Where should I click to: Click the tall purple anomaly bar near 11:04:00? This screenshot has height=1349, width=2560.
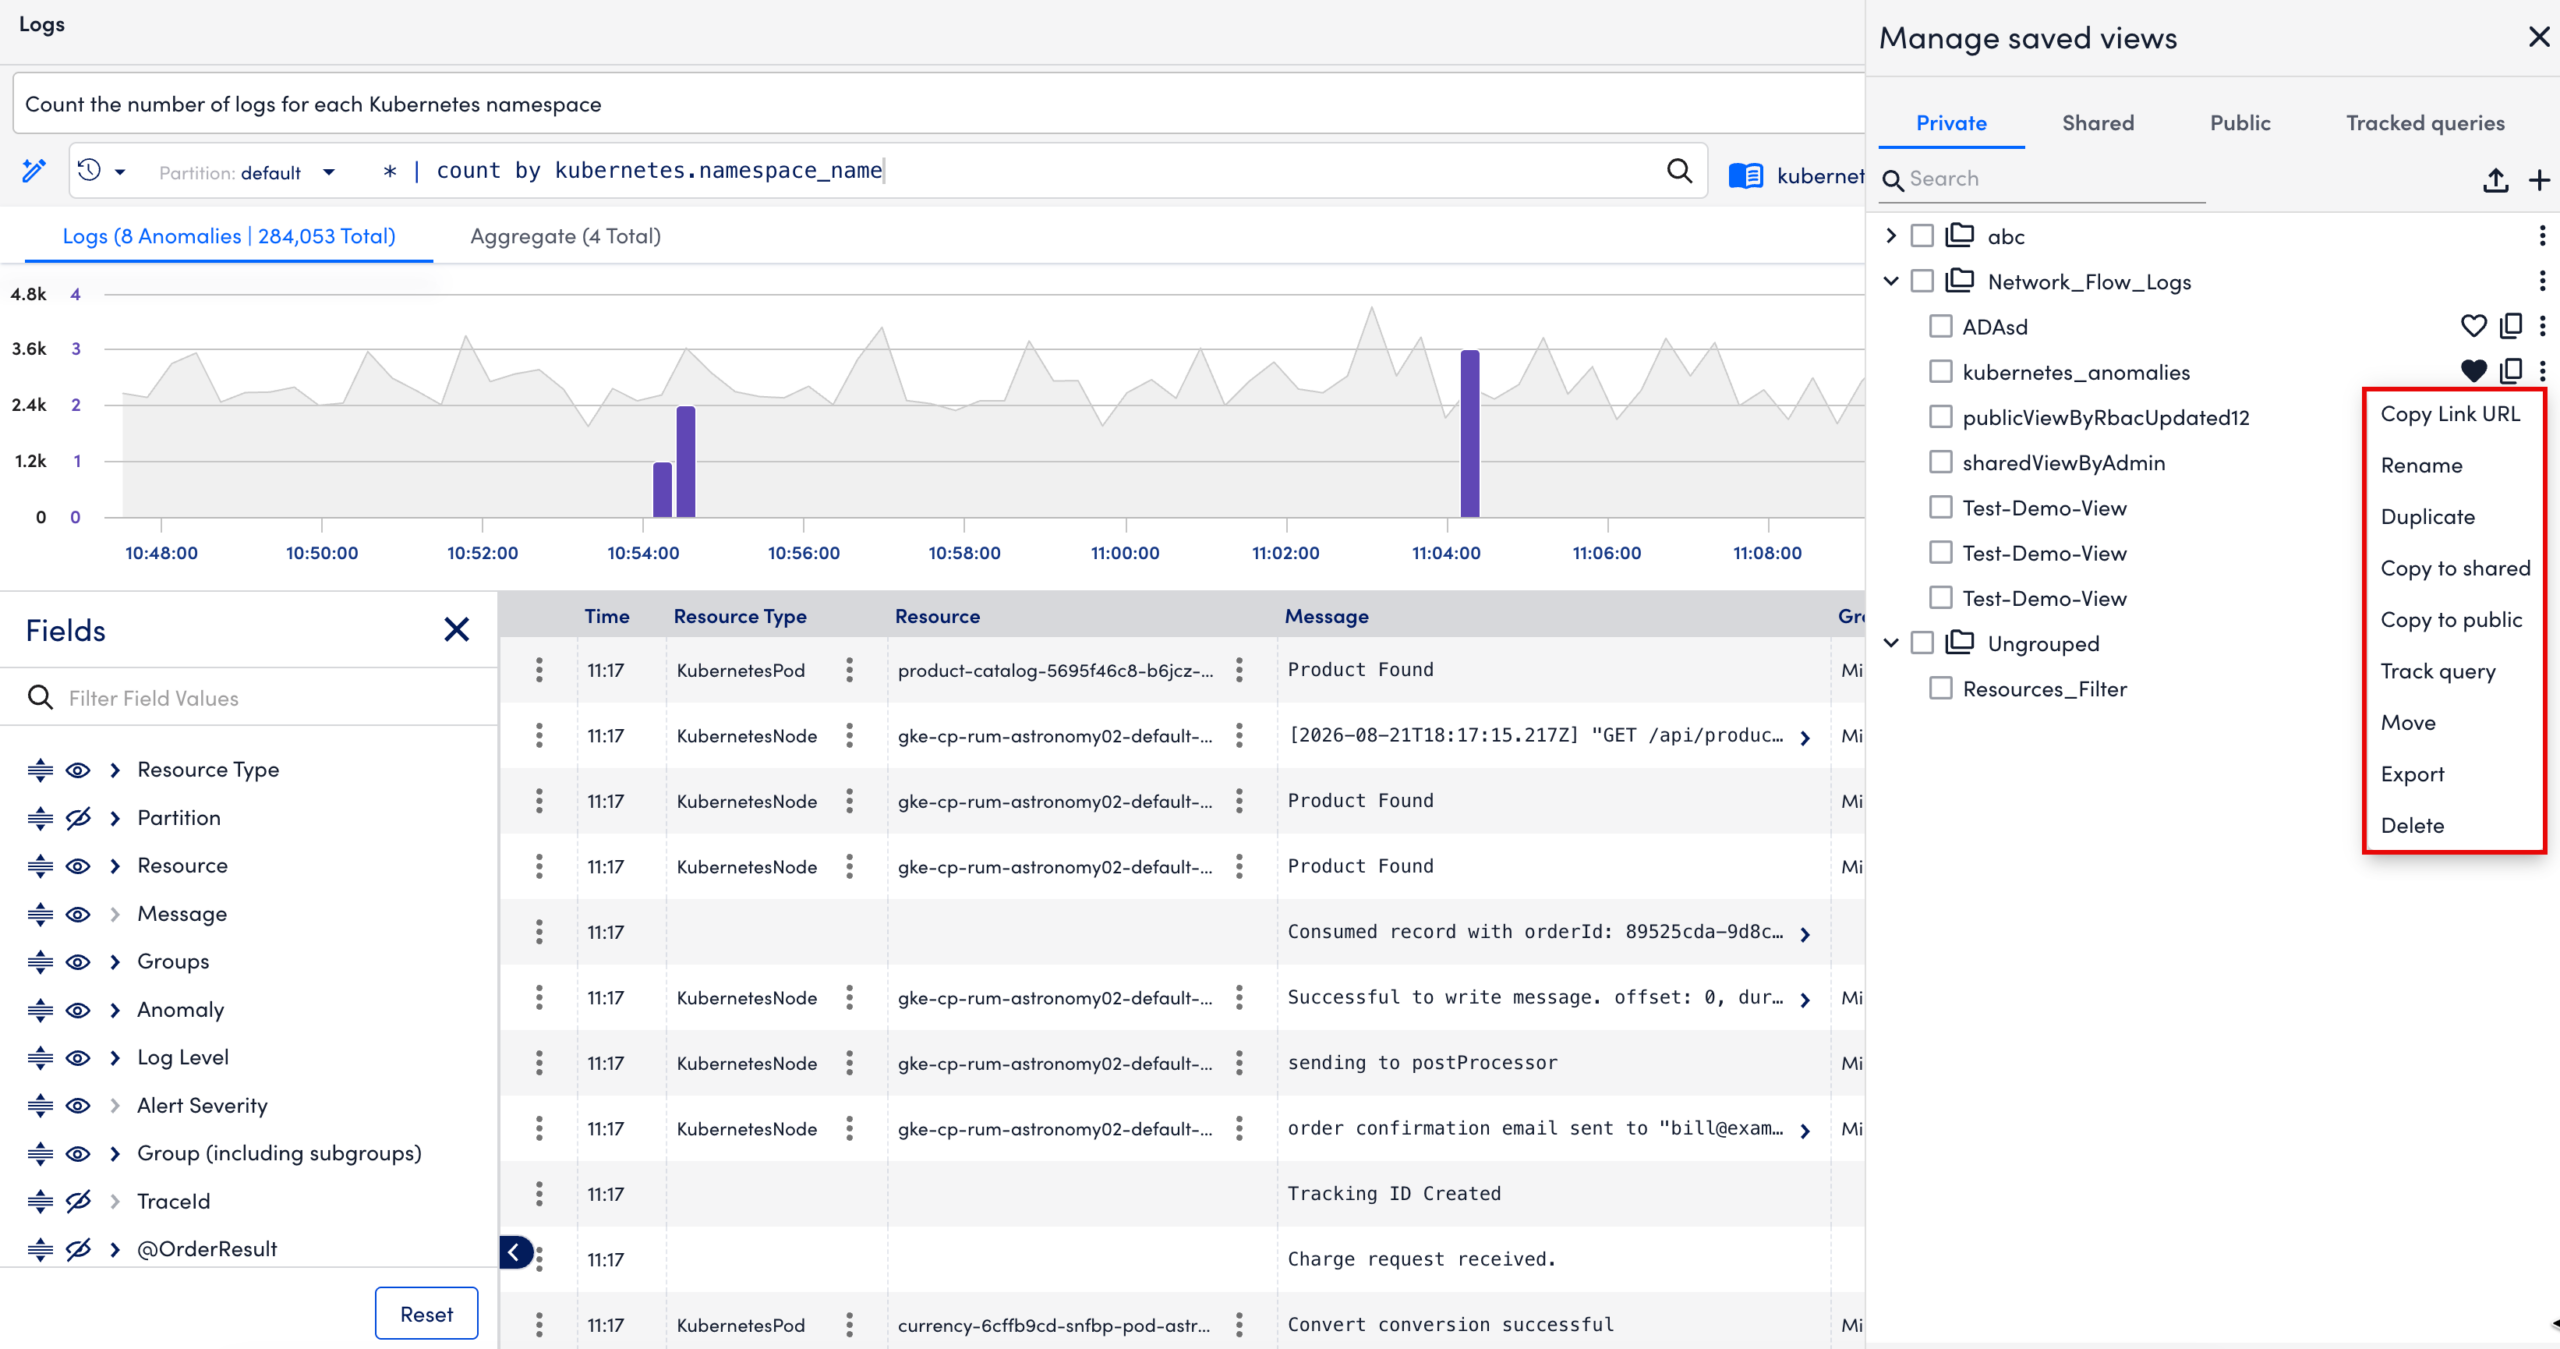coord(1470,433)
